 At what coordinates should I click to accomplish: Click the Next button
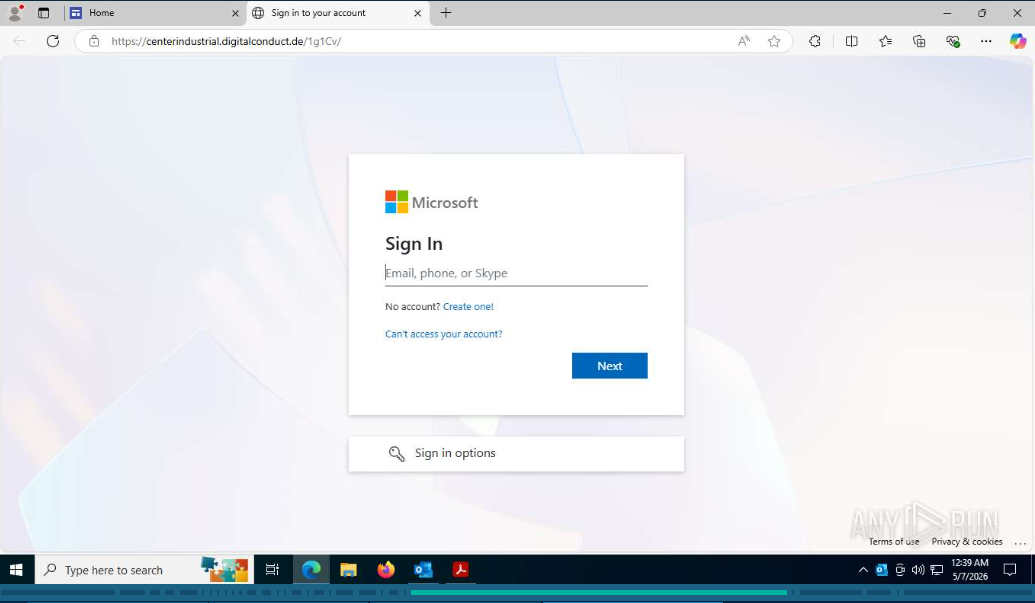609,365
